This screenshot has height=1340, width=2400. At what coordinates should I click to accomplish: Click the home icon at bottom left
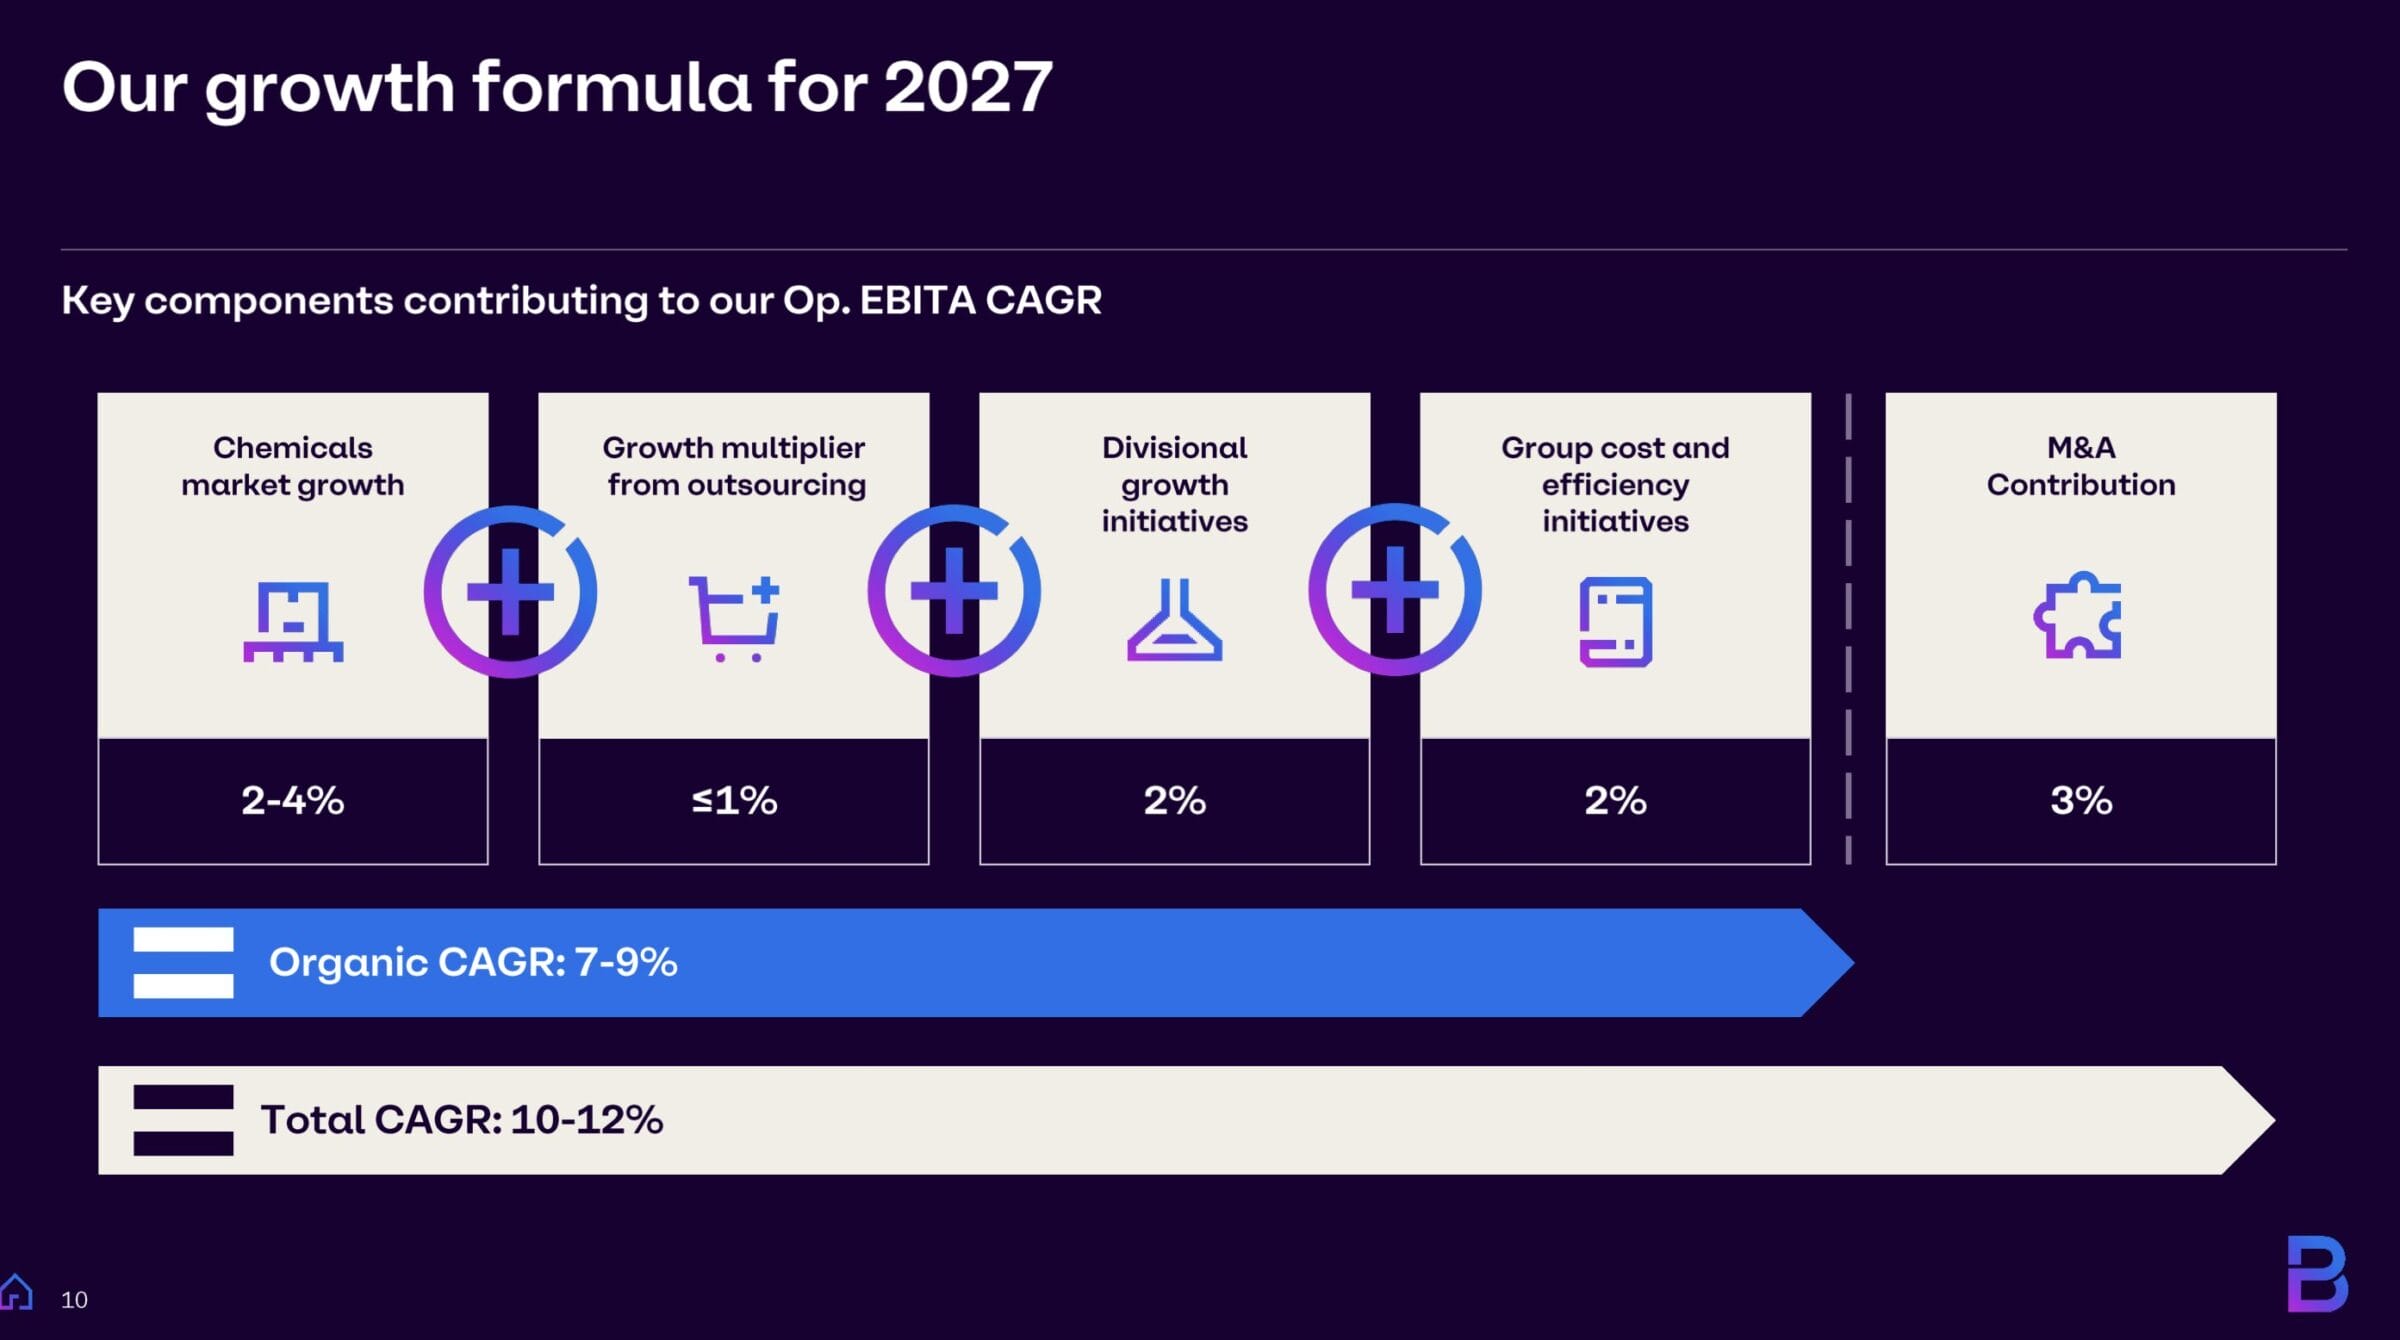16,1292
